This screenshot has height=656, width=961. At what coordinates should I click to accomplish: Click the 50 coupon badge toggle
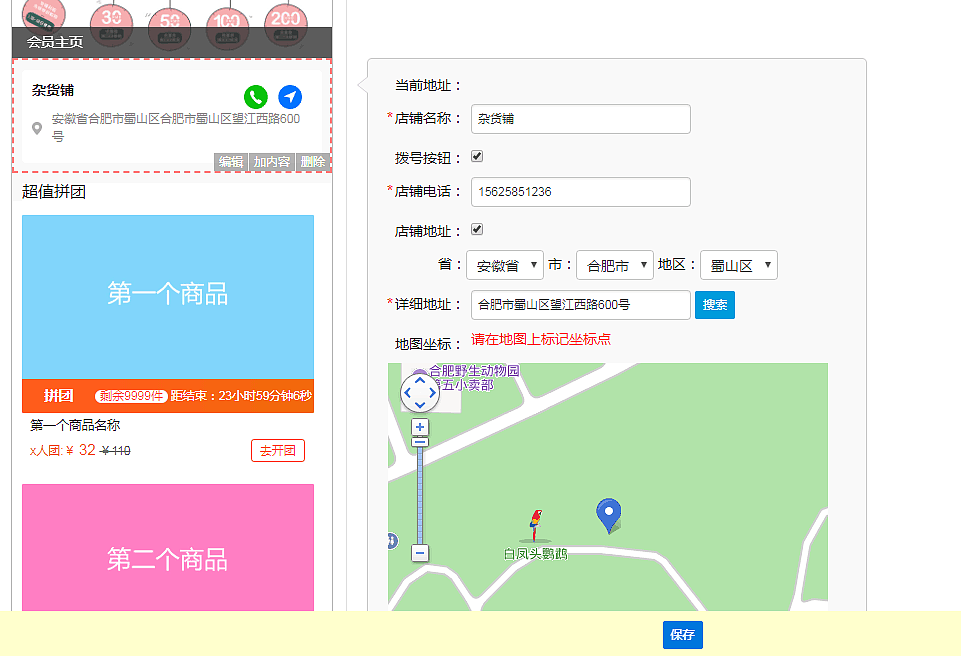tap(168, 20)
